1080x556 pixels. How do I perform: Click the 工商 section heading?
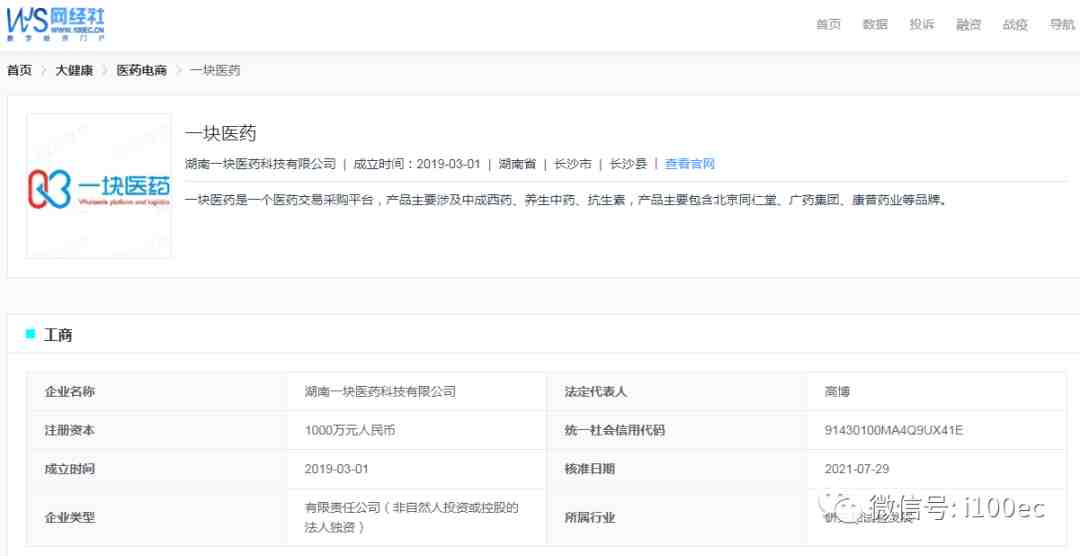(x=59, y=336)
